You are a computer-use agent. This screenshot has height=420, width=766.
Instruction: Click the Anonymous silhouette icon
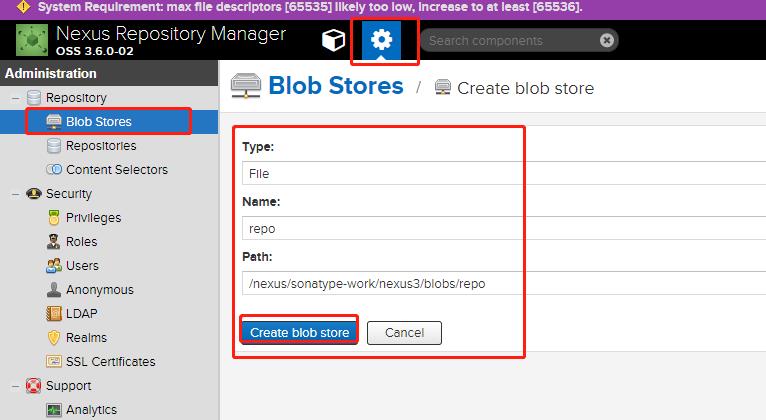(54, 289)
